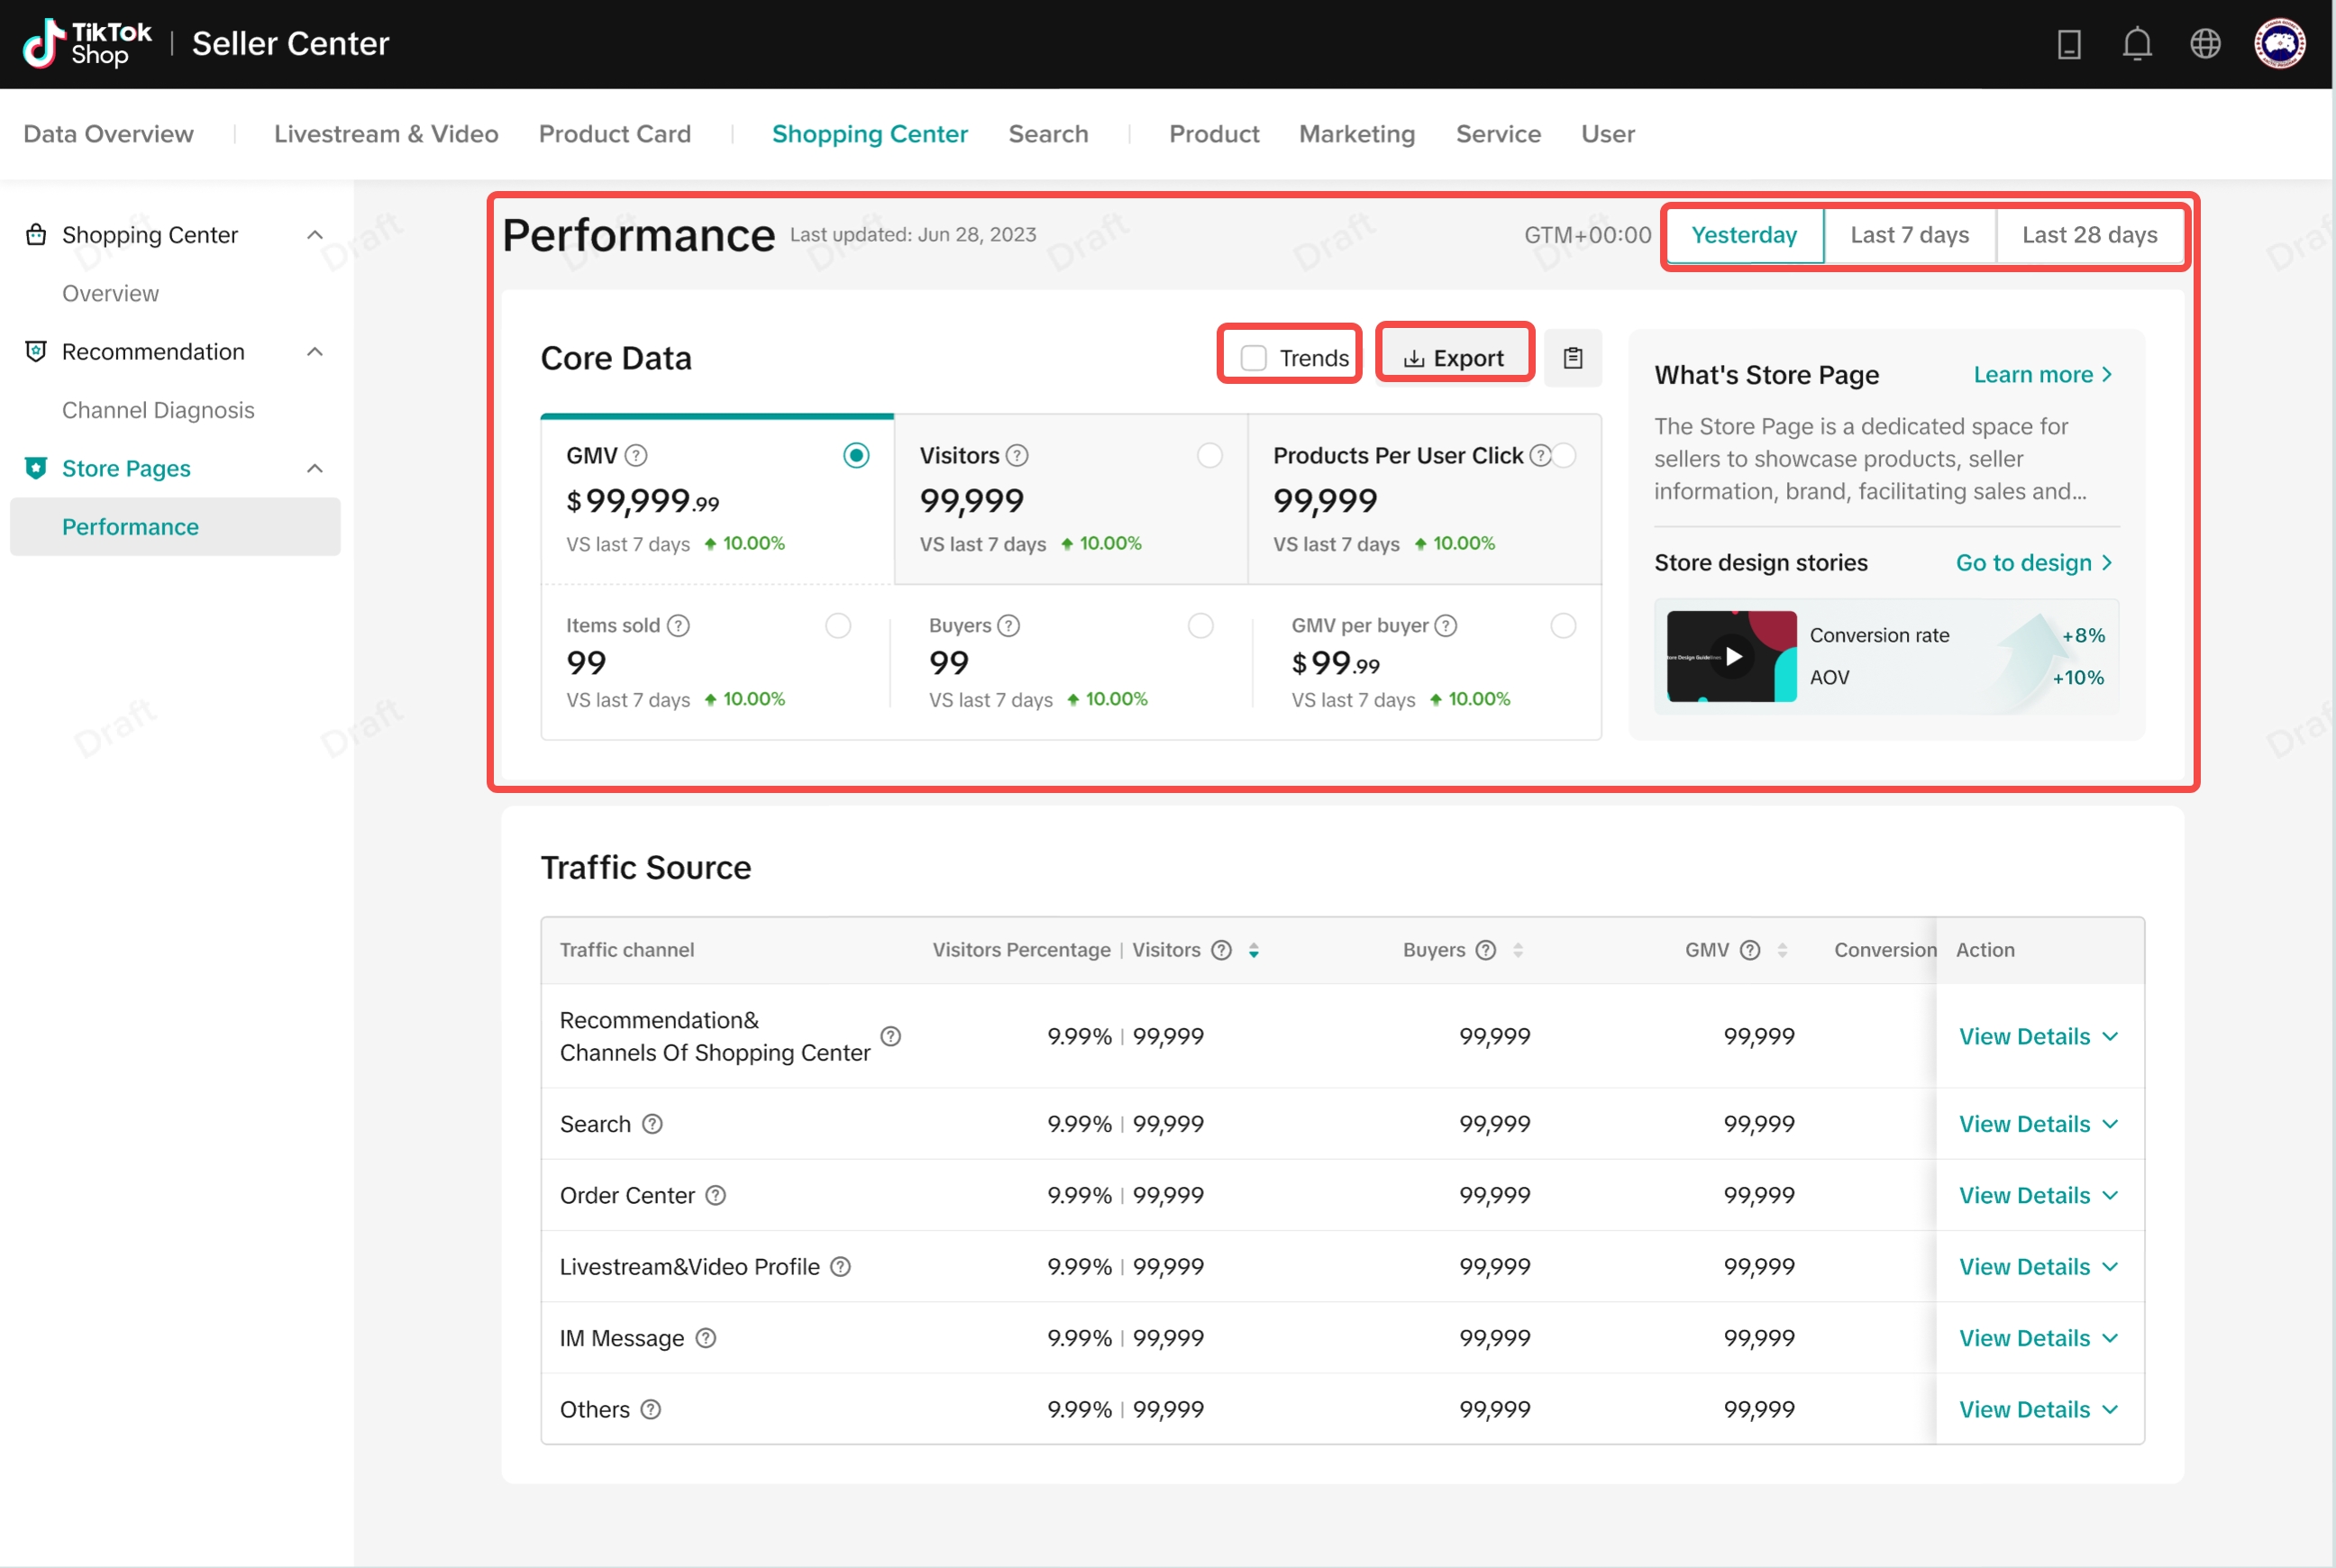Screen dimensions: 2336x1568
Task: Open the mobile device icon in header
Action: tap(2069, 44)
